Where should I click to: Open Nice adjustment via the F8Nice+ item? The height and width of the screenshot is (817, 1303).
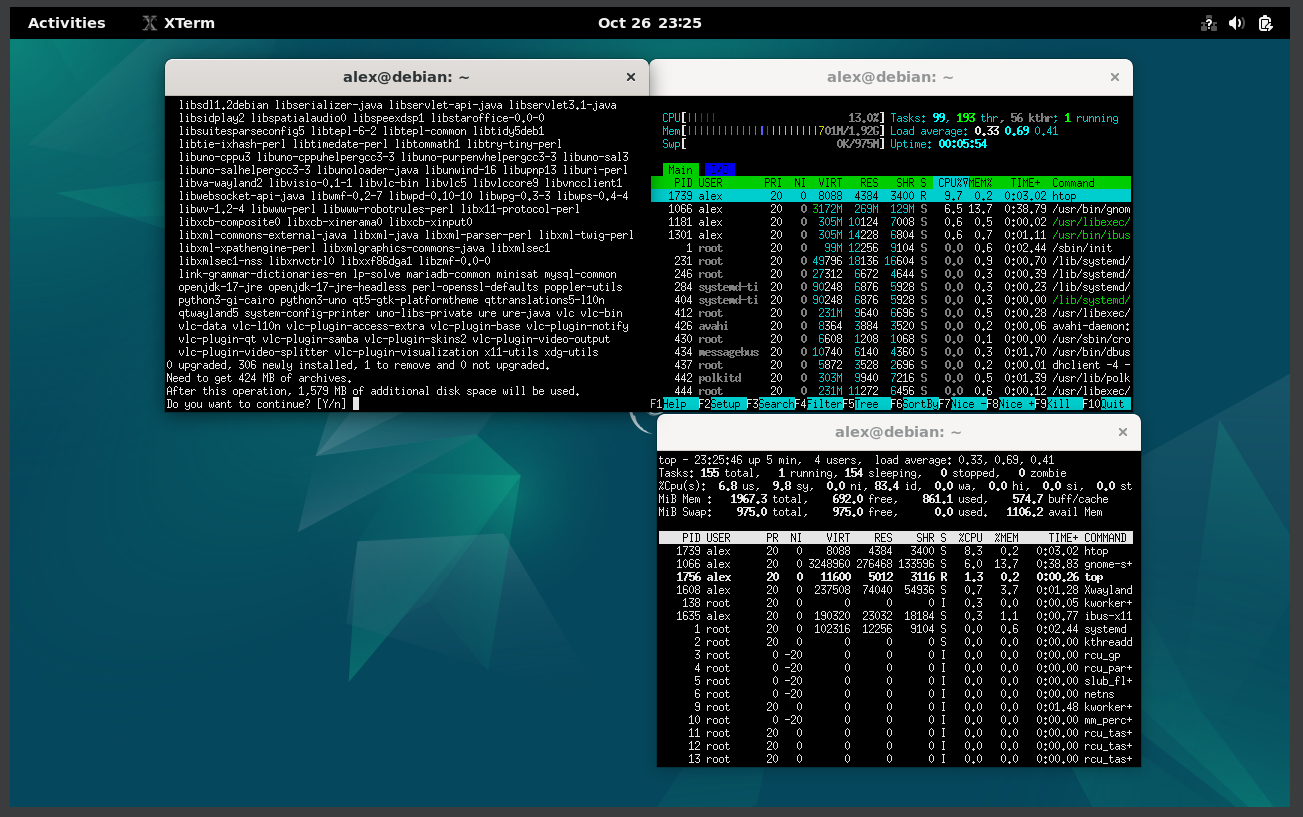pyautogui.click(x=1011, y=403)
